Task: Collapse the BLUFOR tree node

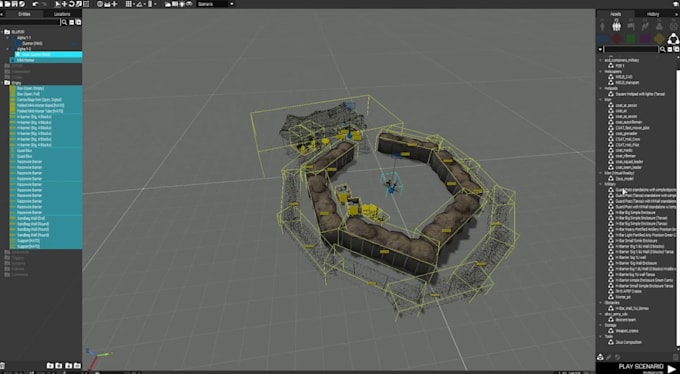Action: [2, 32]
